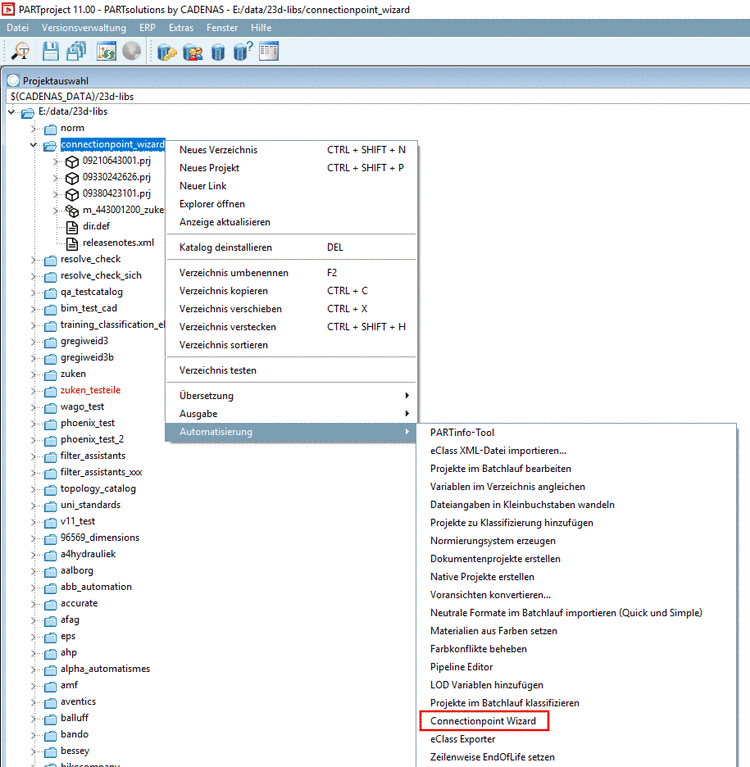Open the ERP menu
Viewport: 750px width, 767px height.
(x=147, y=28)
